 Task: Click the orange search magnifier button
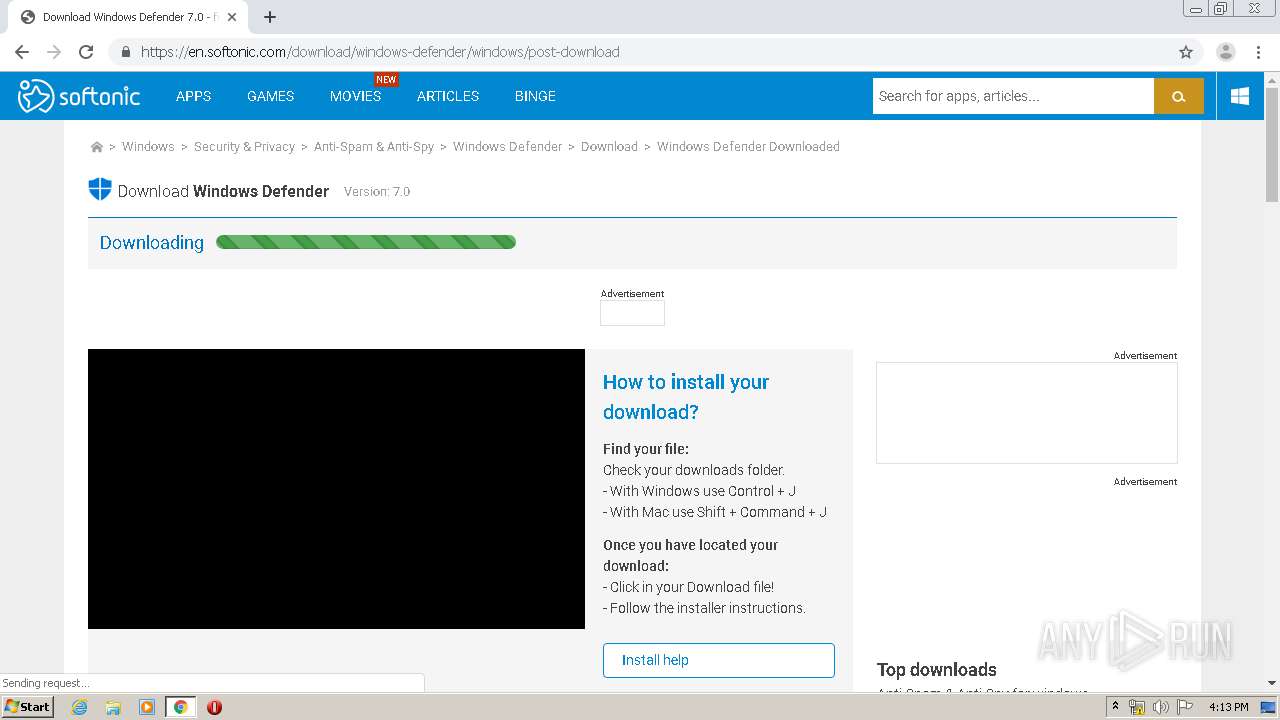1179,96
